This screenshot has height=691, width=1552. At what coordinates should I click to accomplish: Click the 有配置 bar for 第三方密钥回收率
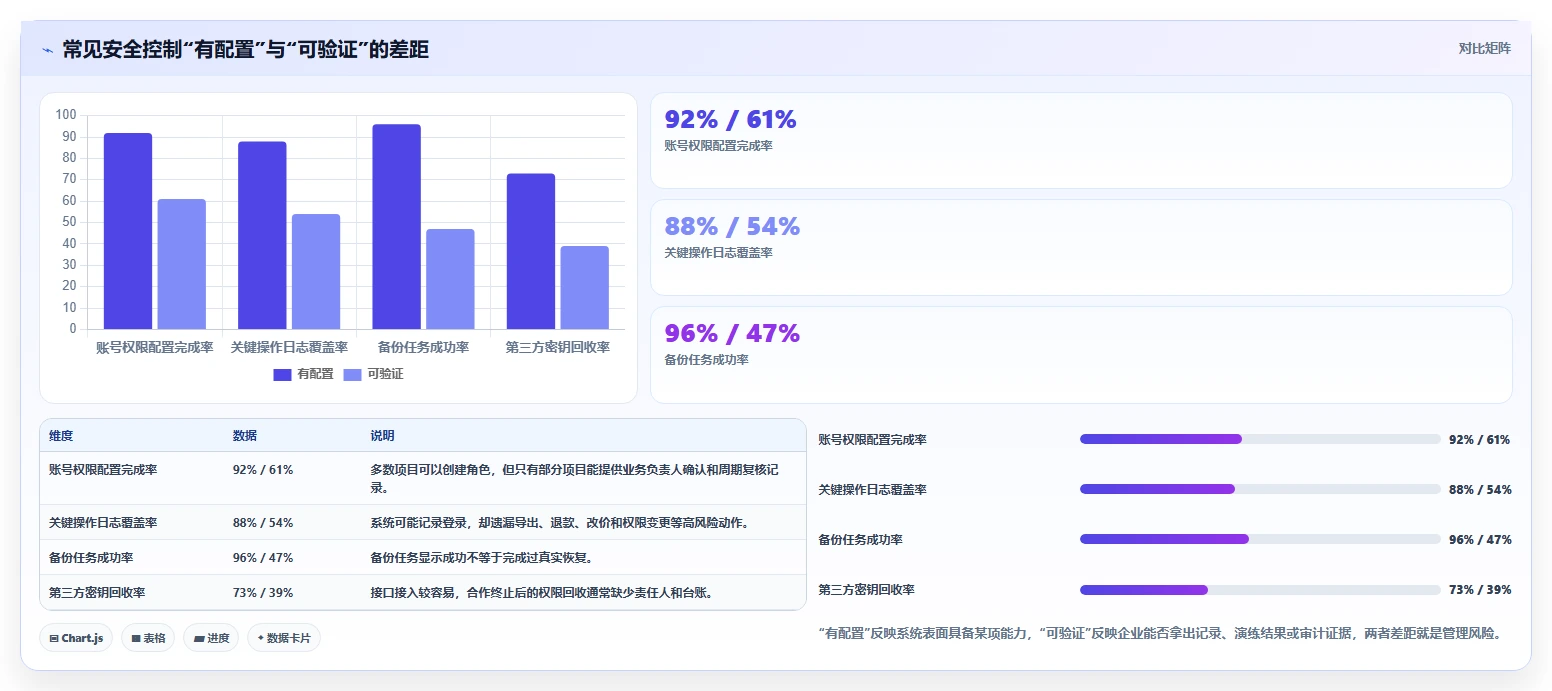530,251
